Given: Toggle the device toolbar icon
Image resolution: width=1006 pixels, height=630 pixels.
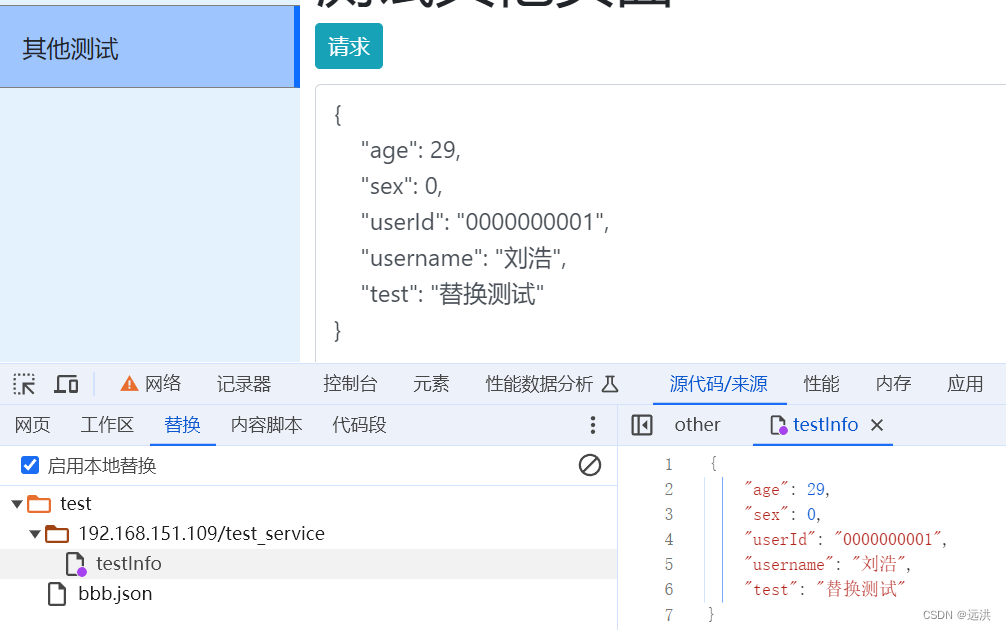Looking at the screenshot, I should 66,384.
